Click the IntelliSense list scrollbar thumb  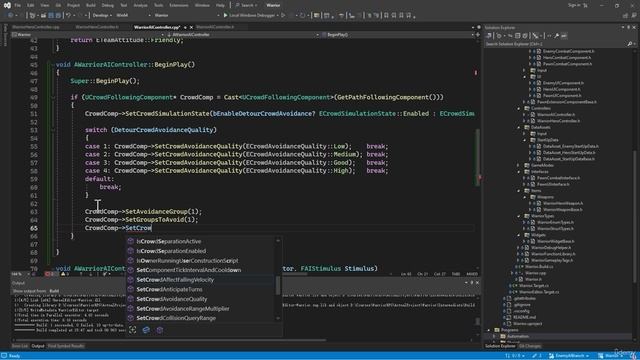pos(278,285)
